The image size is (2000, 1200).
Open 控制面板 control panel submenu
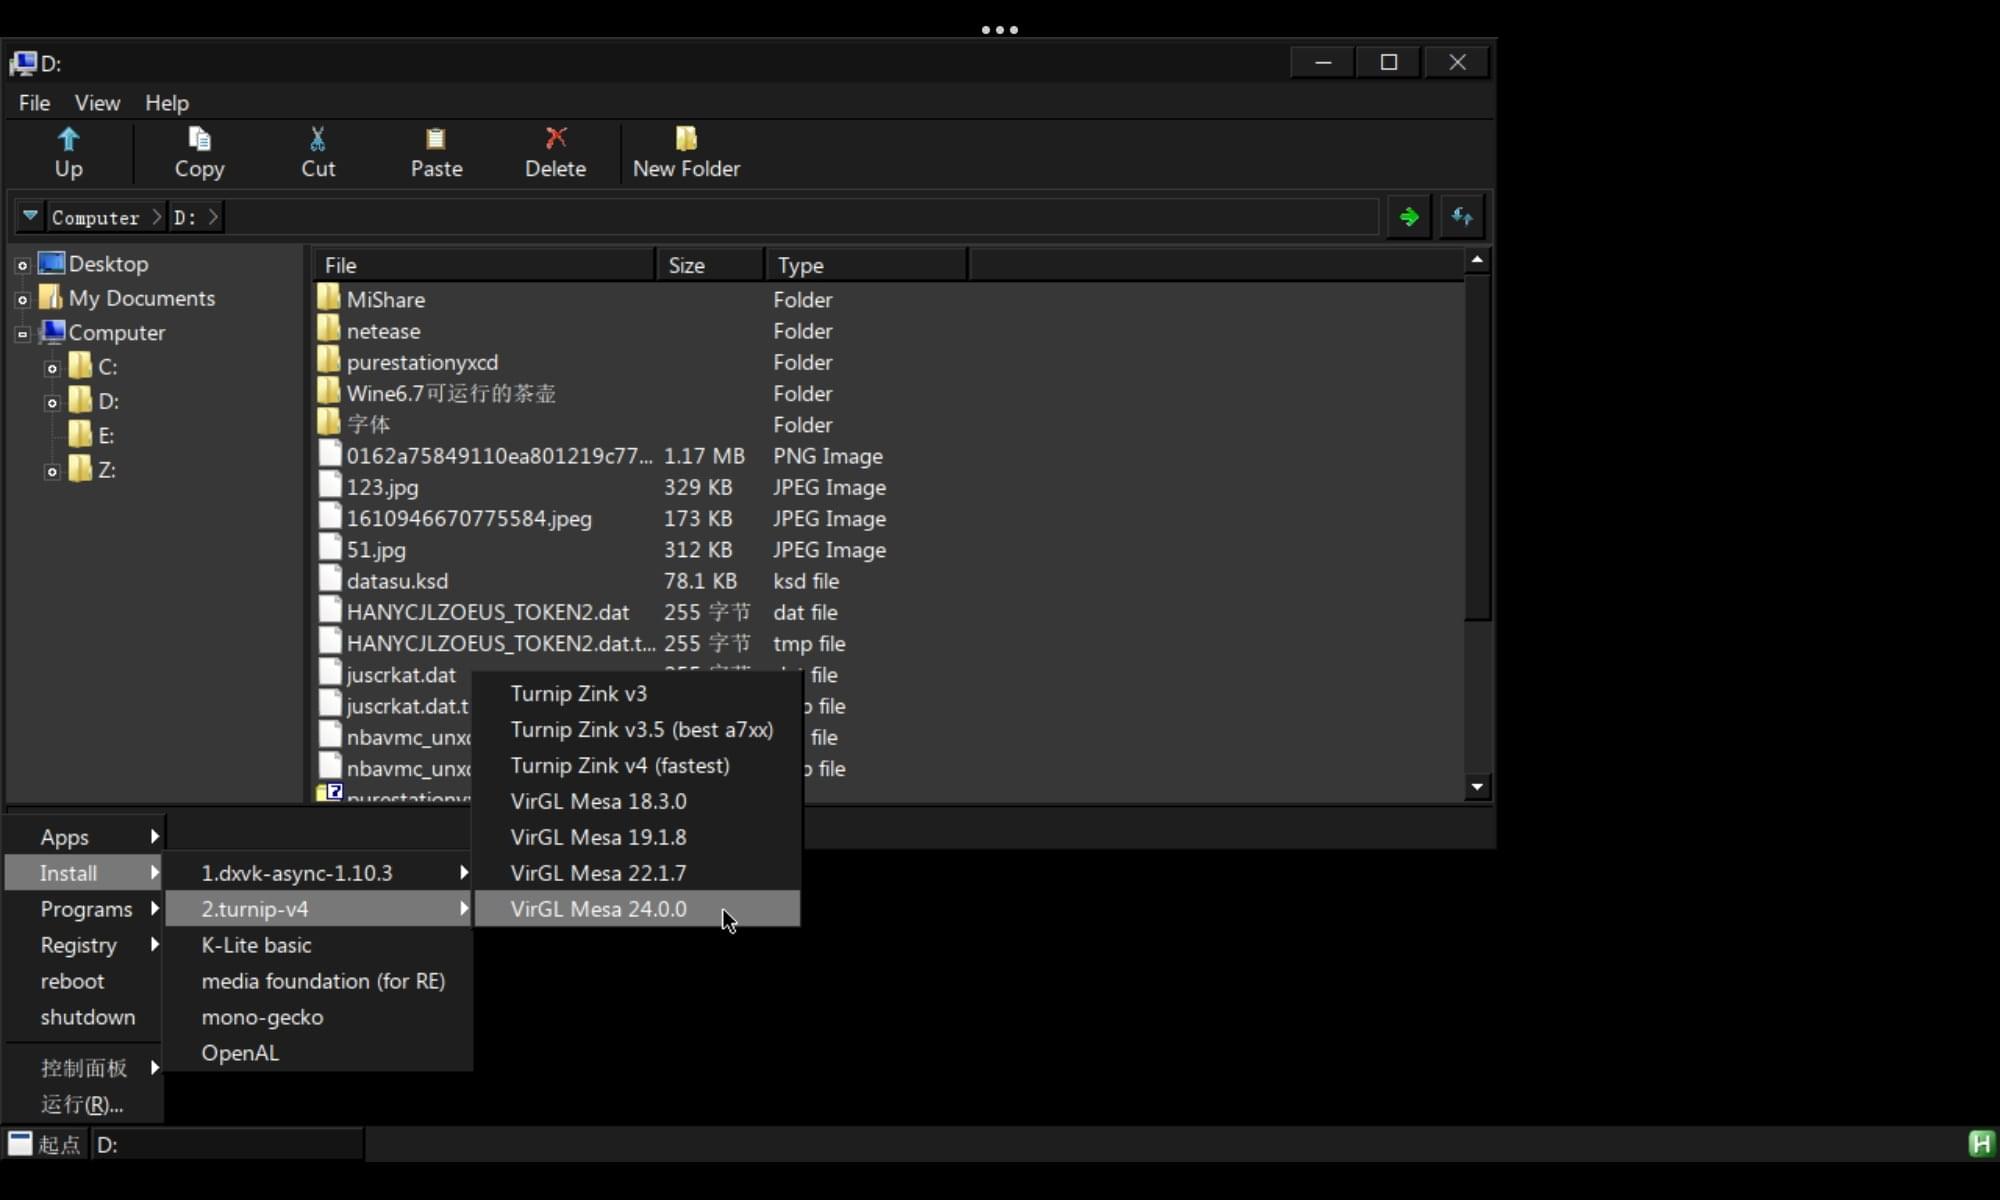pyautogui.click(x=84, y=1067)
